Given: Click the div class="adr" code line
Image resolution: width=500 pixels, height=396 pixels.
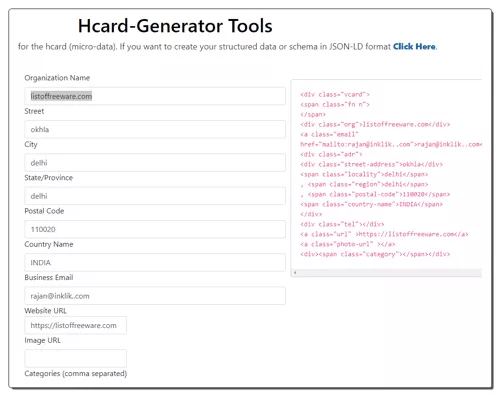Looking at the screenshot, I should point(331,154).
